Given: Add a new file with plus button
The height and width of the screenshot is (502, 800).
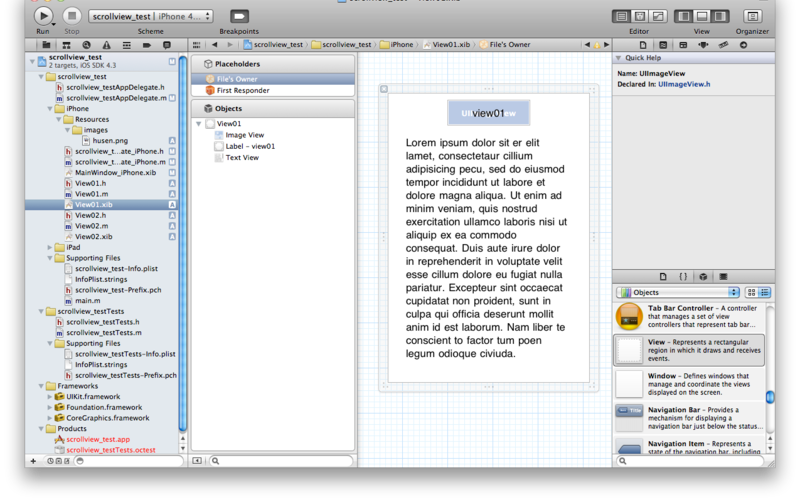Looking at the screenshot, I should 33,461.
